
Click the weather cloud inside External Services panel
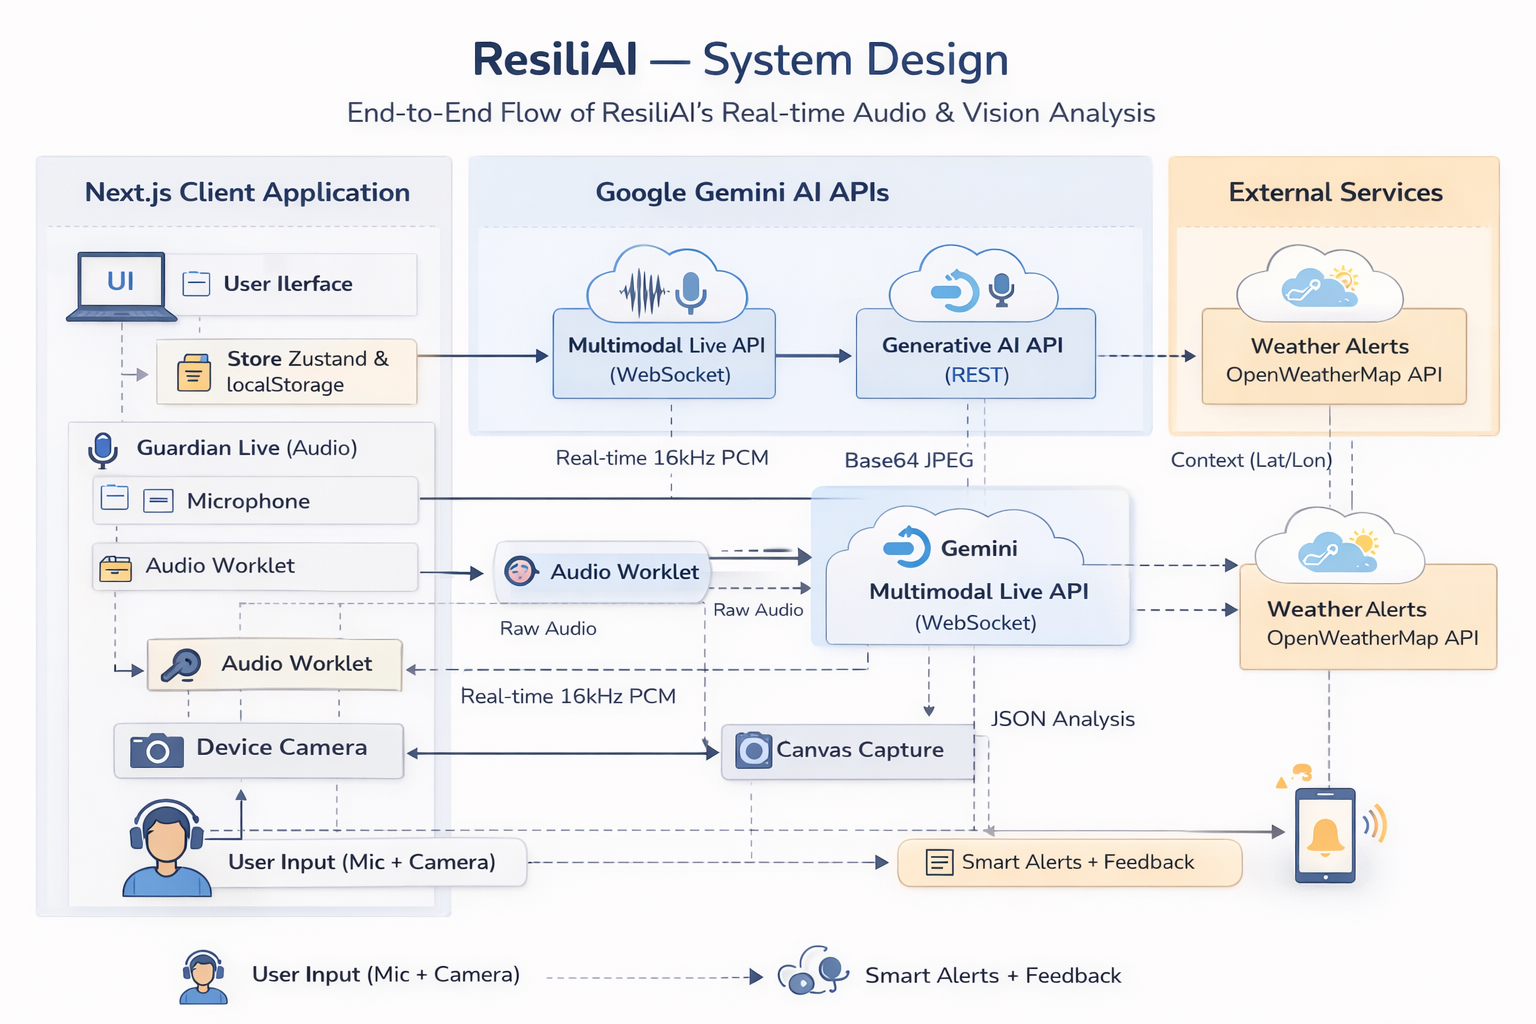(1320, 285)
